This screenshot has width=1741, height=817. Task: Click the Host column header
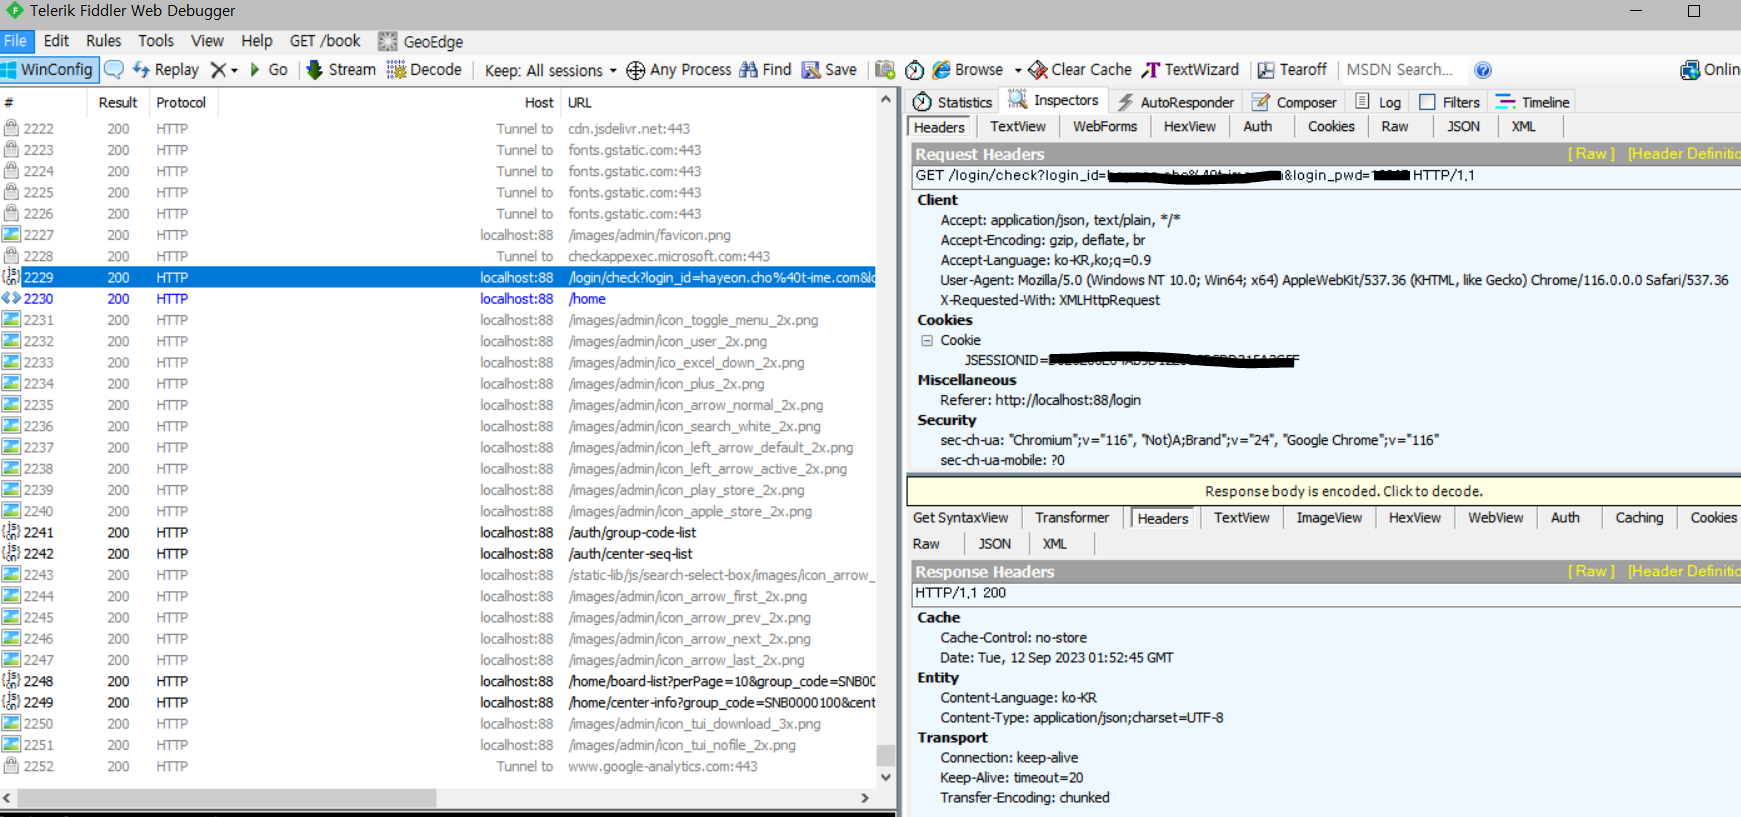(x=539, y=103)
